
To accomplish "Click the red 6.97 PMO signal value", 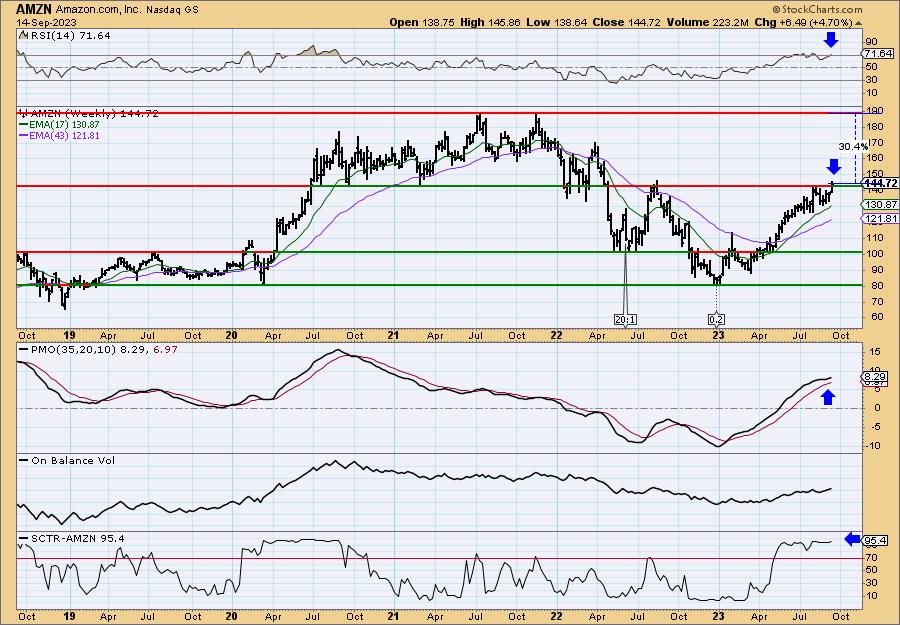I will (x=166, y=348).
